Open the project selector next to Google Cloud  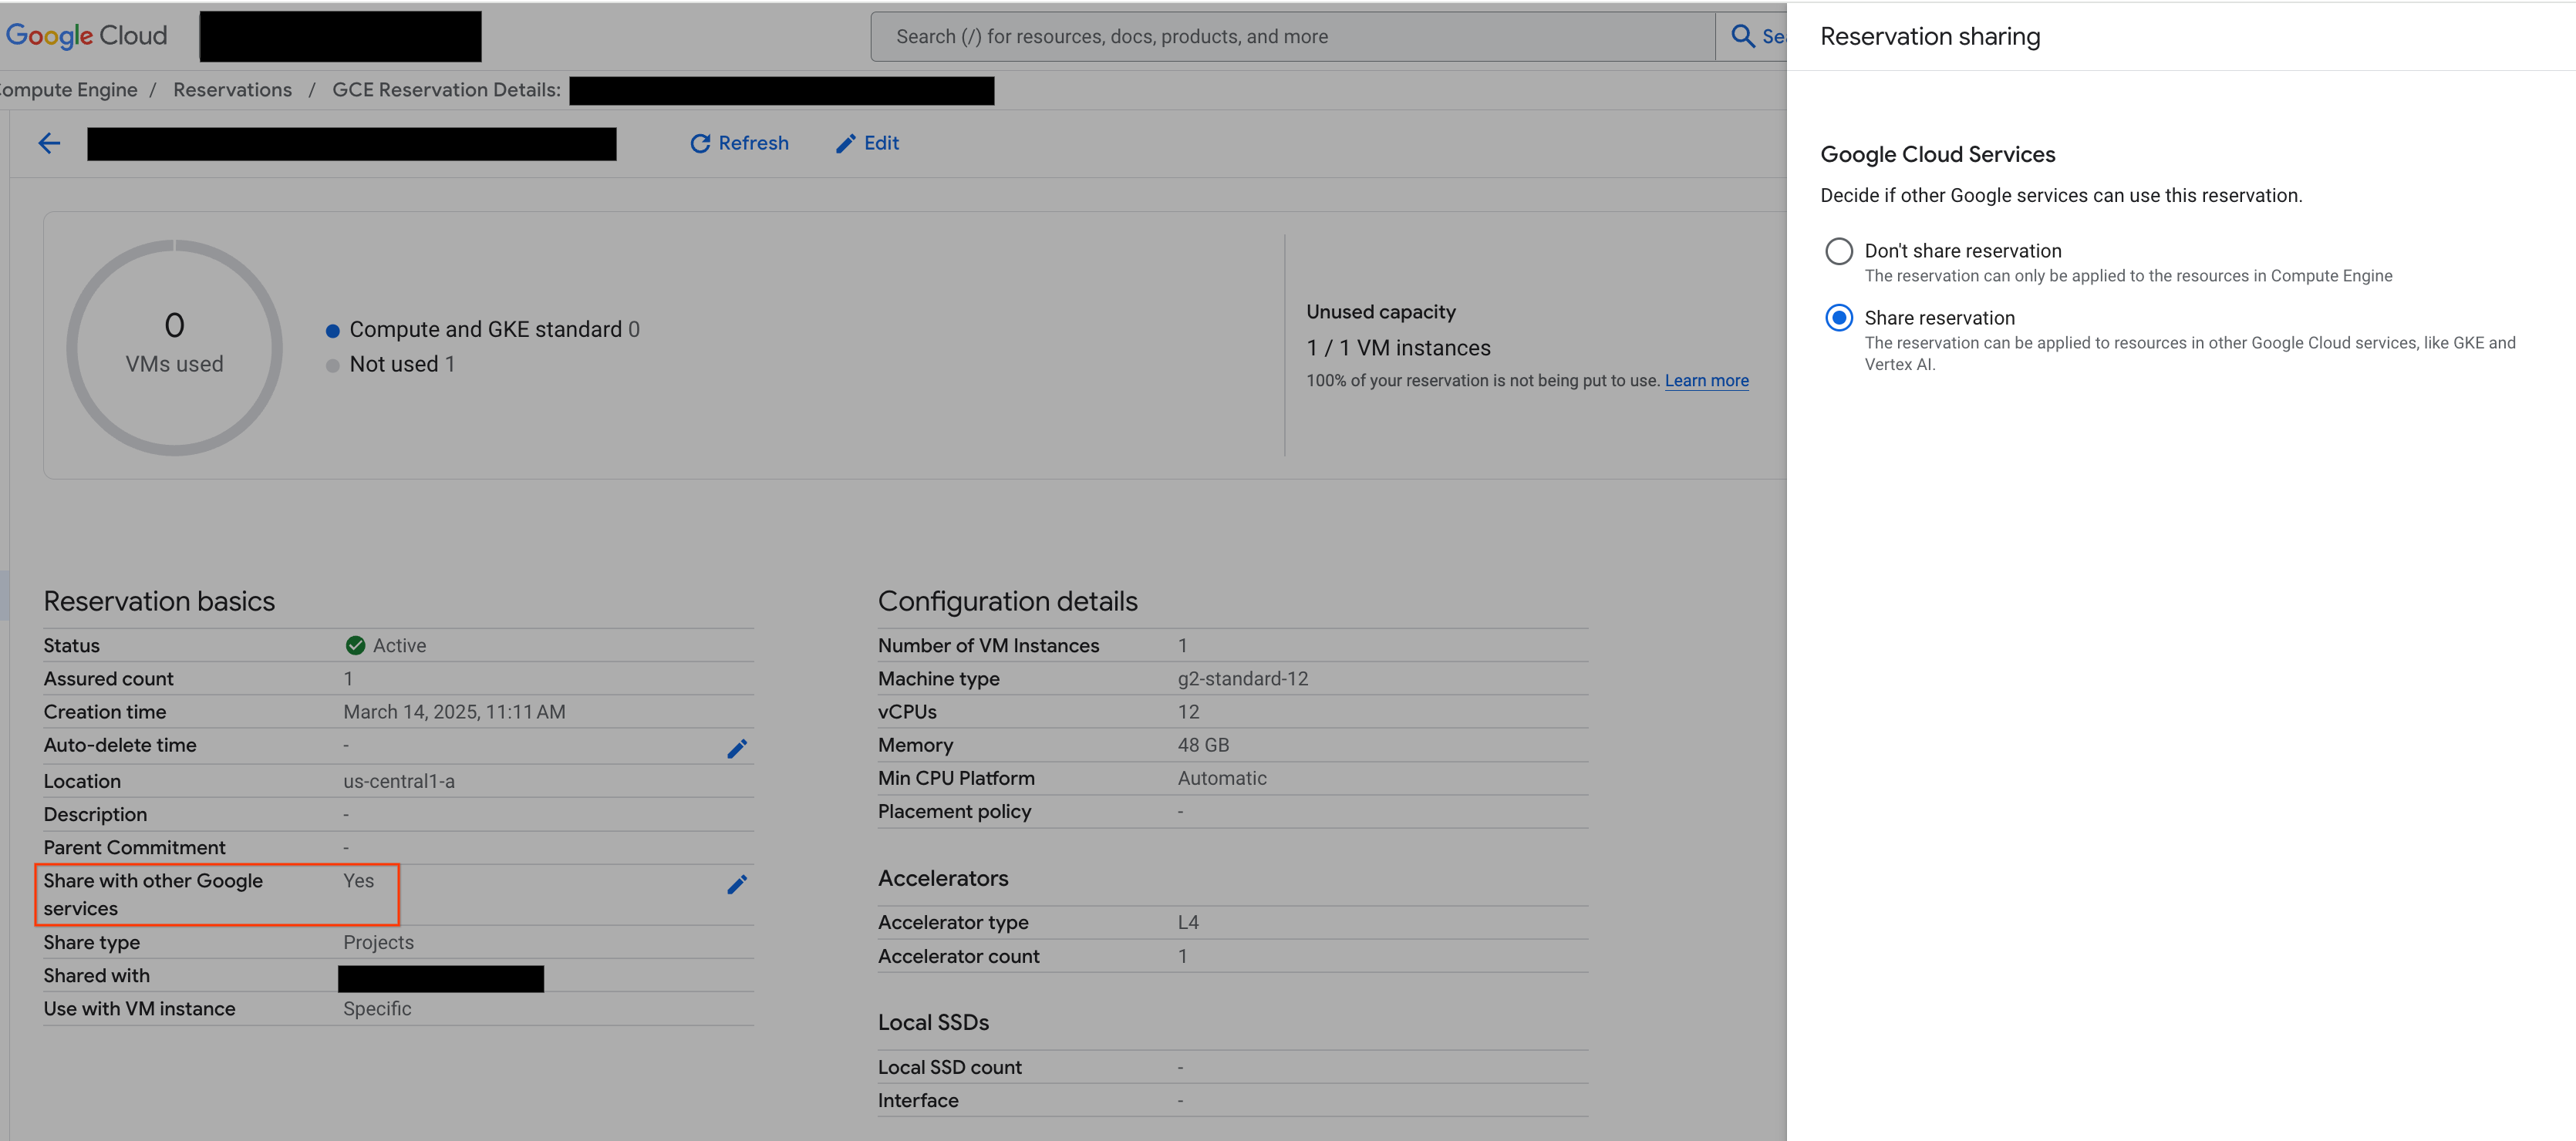point(340,35)
